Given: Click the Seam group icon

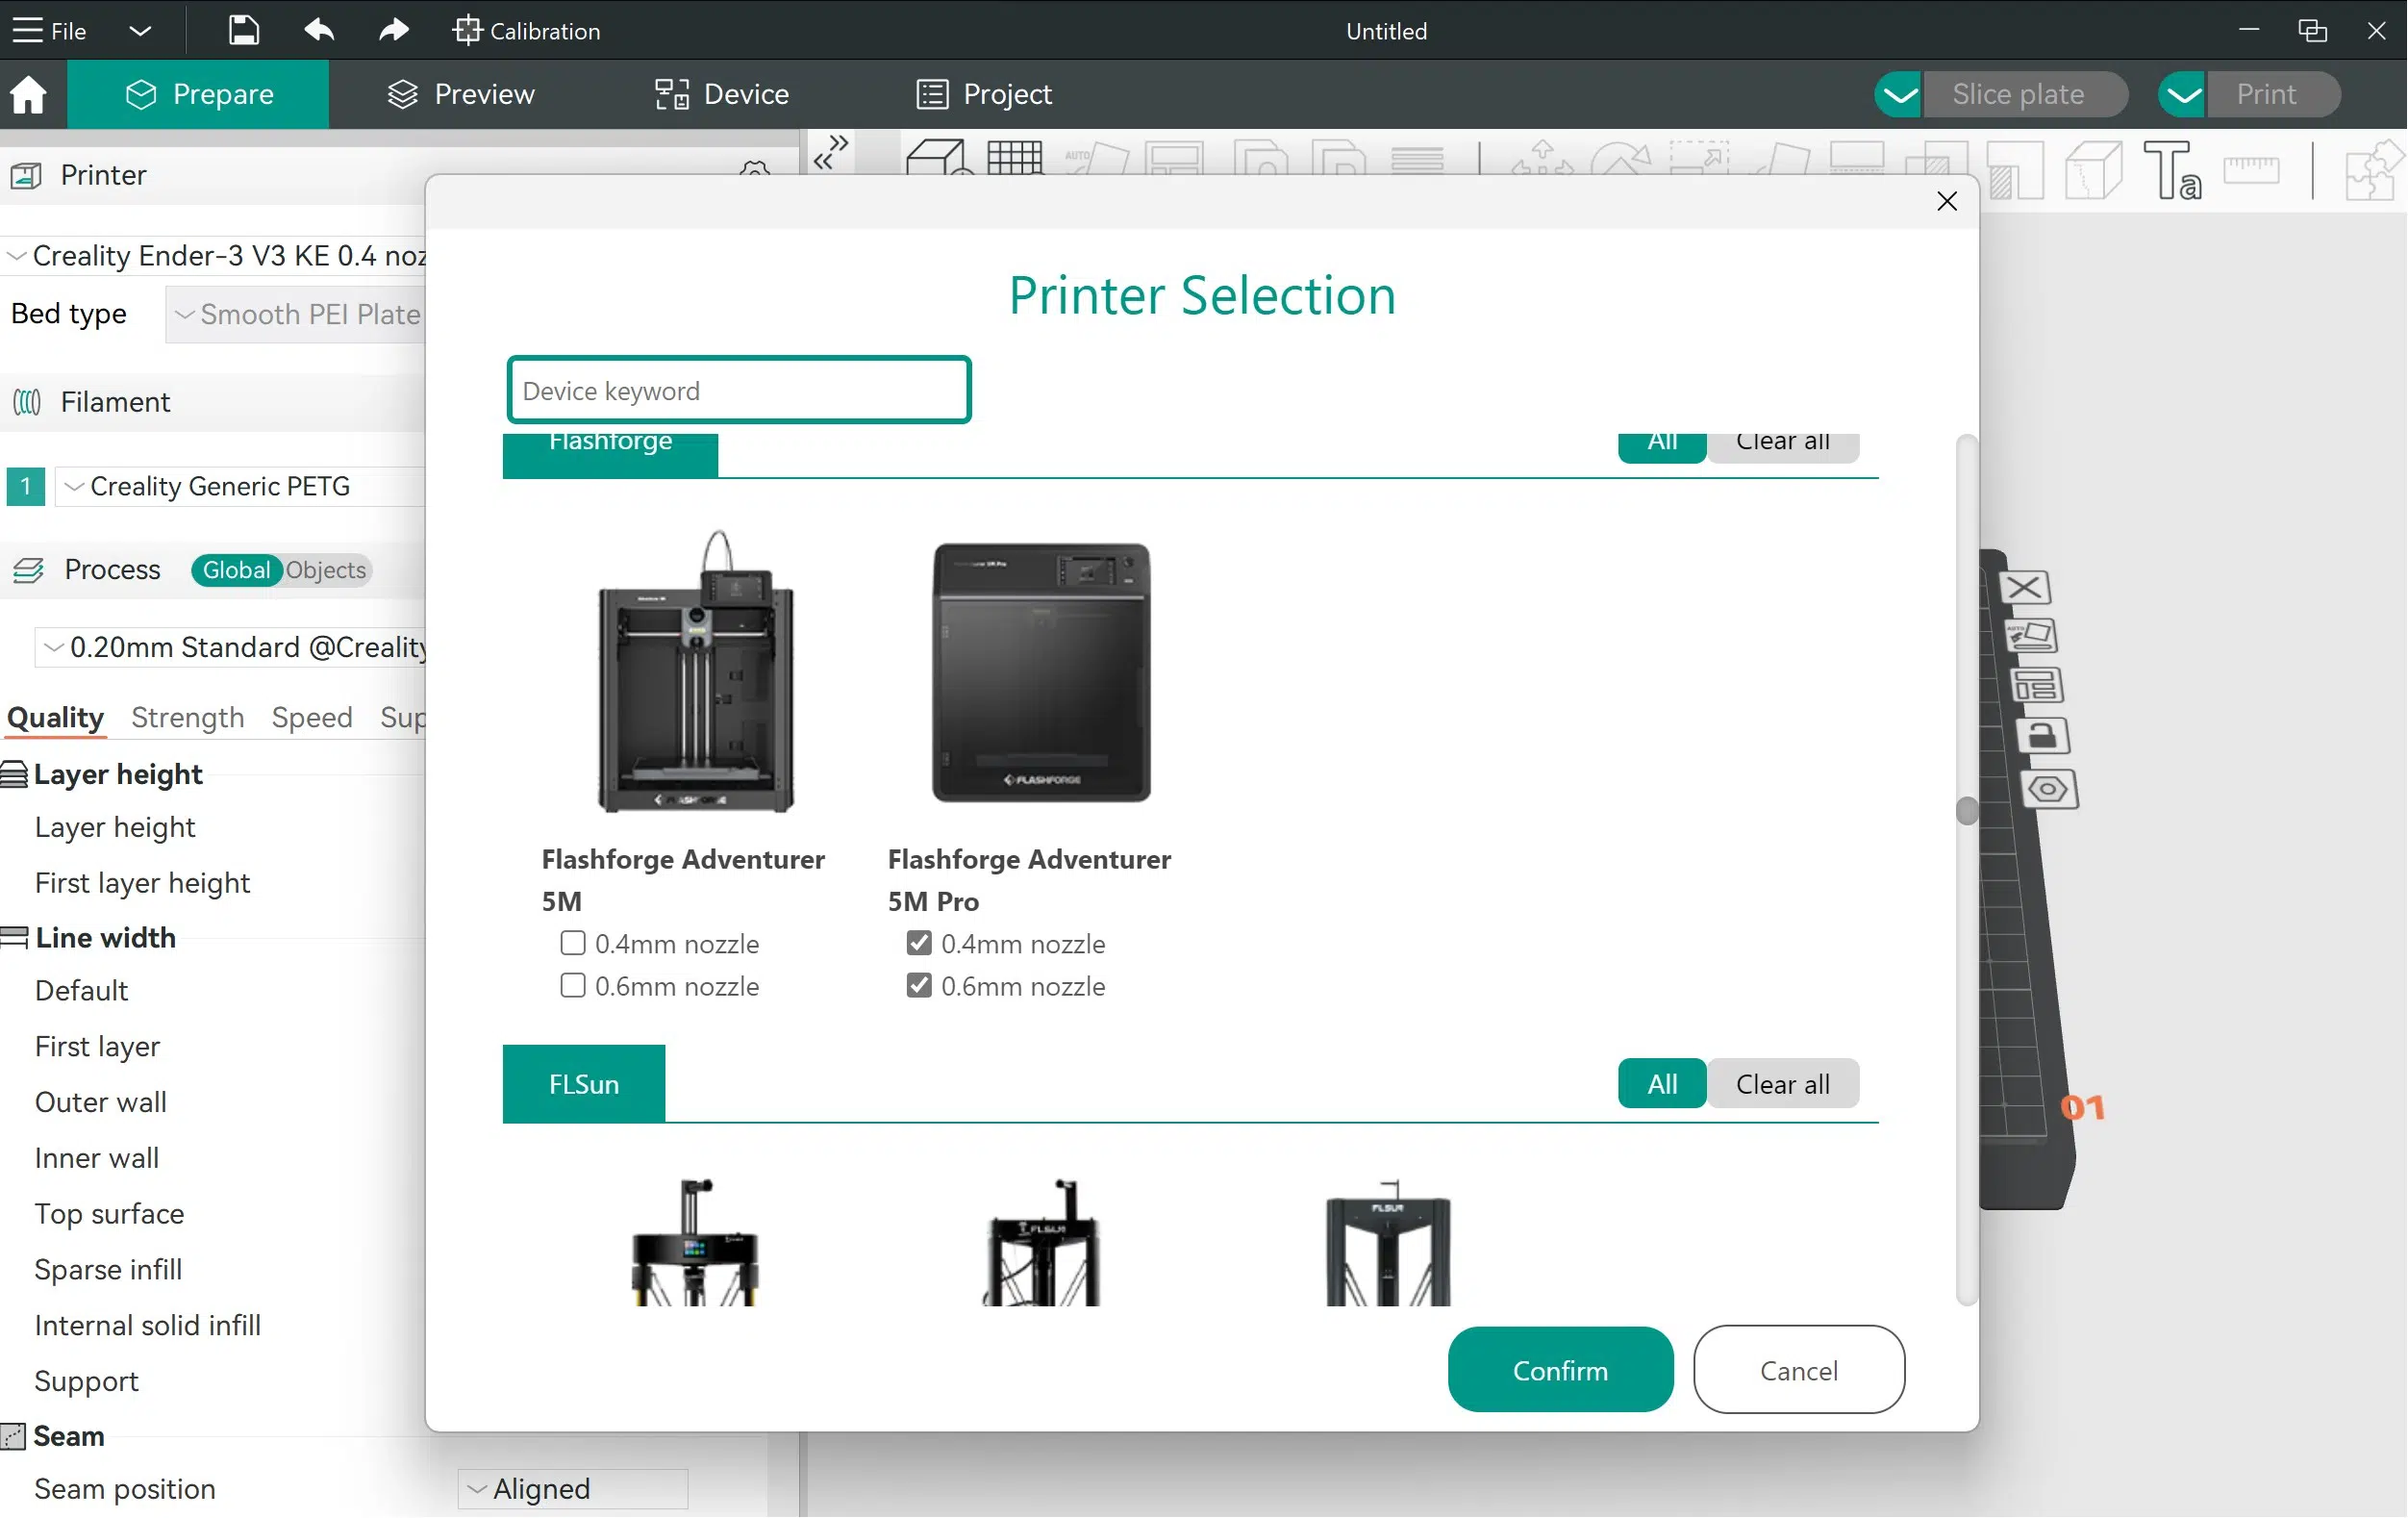Looking at the screenshot, I should (x=13, y=1437).
